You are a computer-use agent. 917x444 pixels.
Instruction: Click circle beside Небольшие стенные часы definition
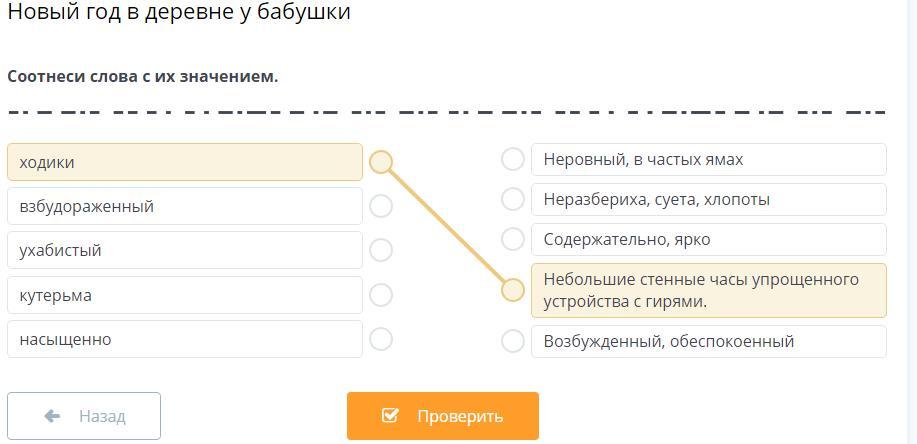(513, 290)
